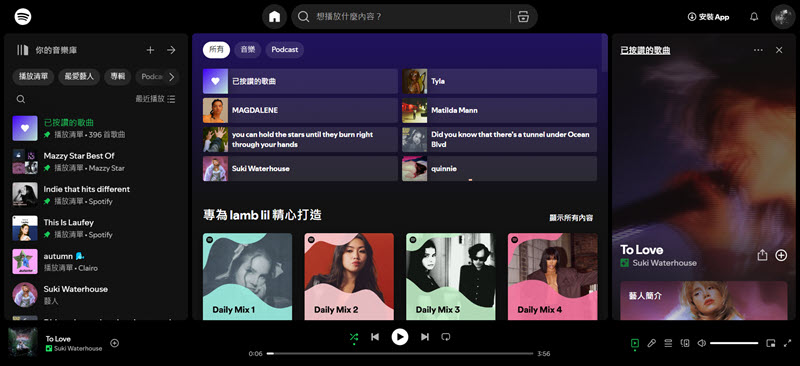This screenshot has height=366, width=800.
Task: Skip to next track
Action: click(x=424, y=337)
